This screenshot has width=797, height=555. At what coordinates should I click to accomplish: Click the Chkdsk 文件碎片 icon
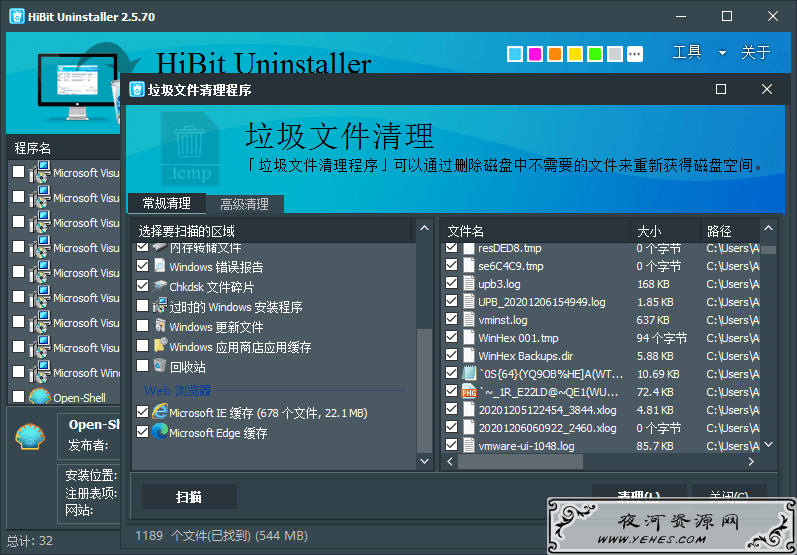pos(160,286)
